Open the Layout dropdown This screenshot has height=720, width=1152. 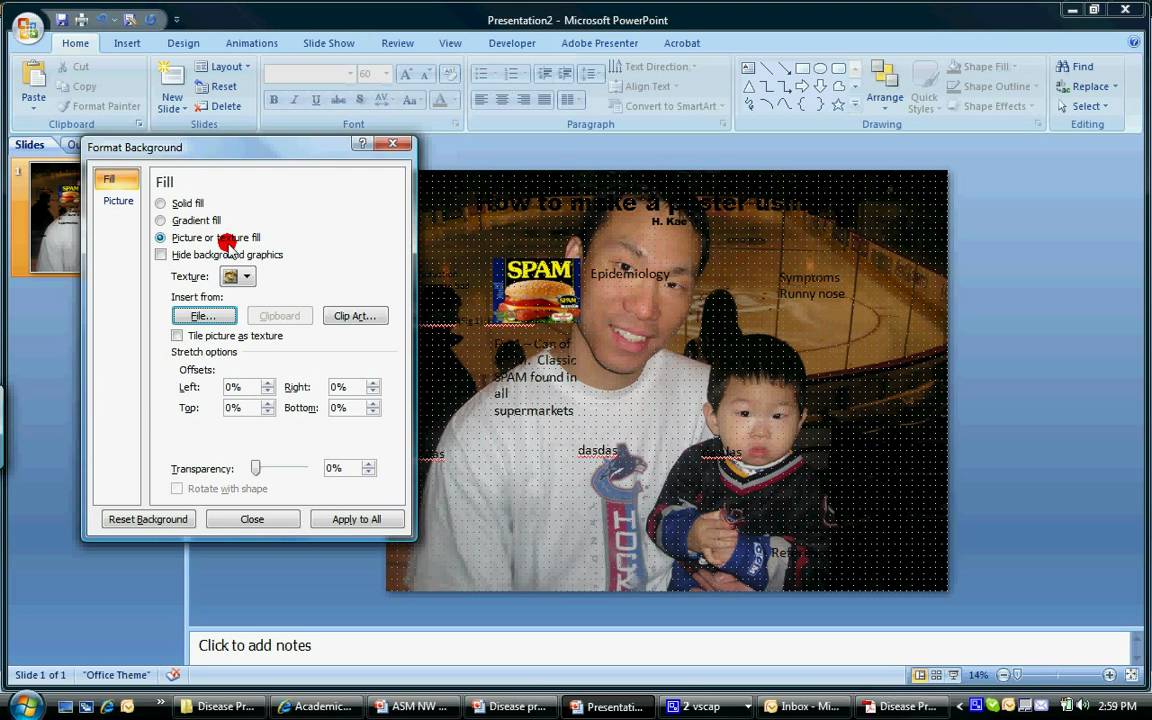[x=223, y=66]
